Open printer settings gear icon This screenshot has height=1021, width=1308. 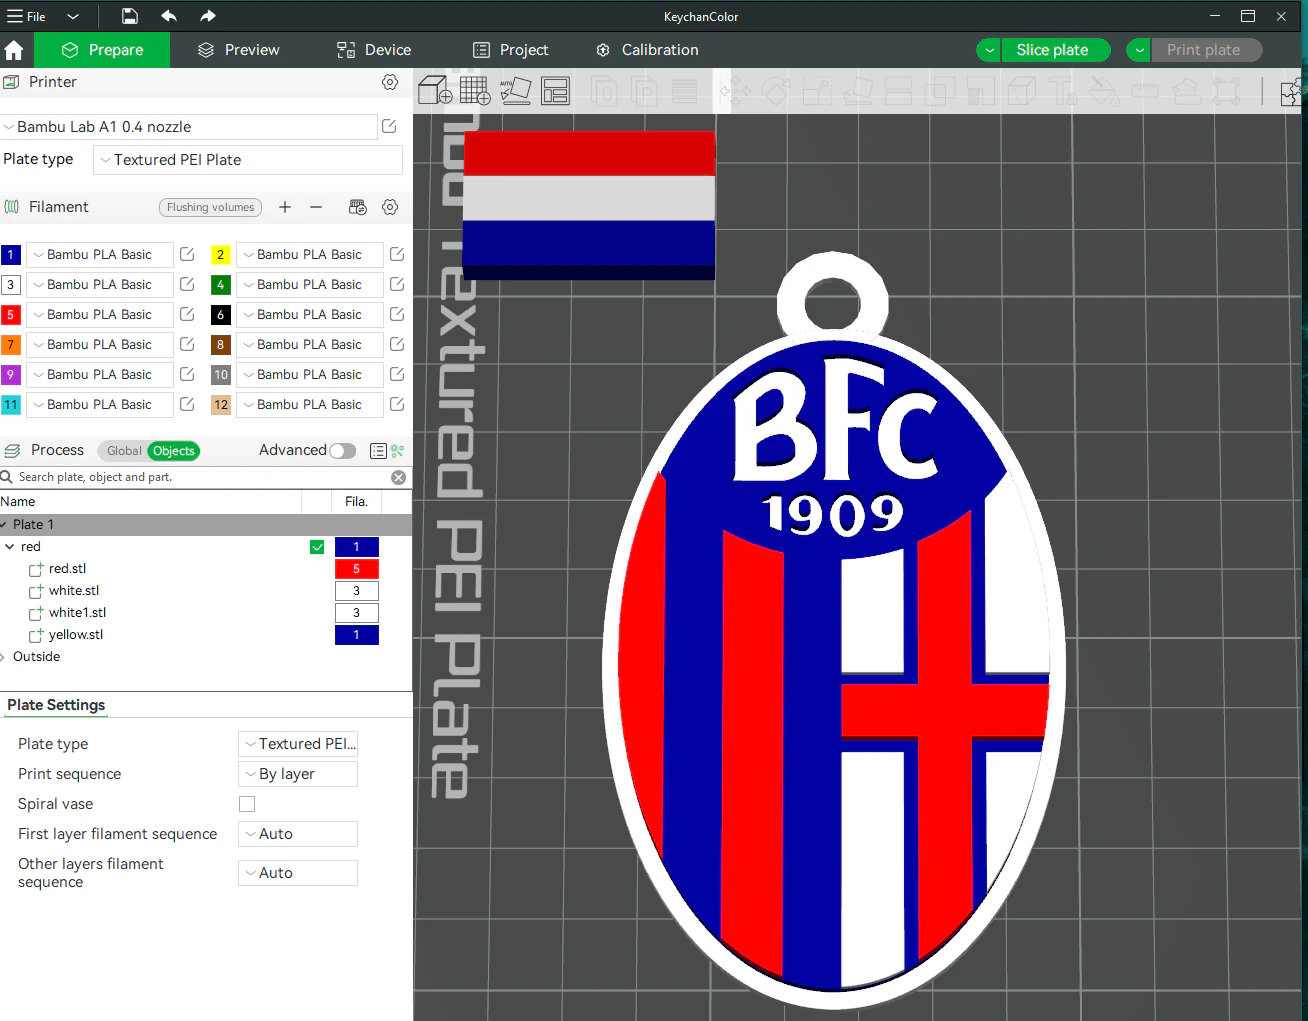390,82
